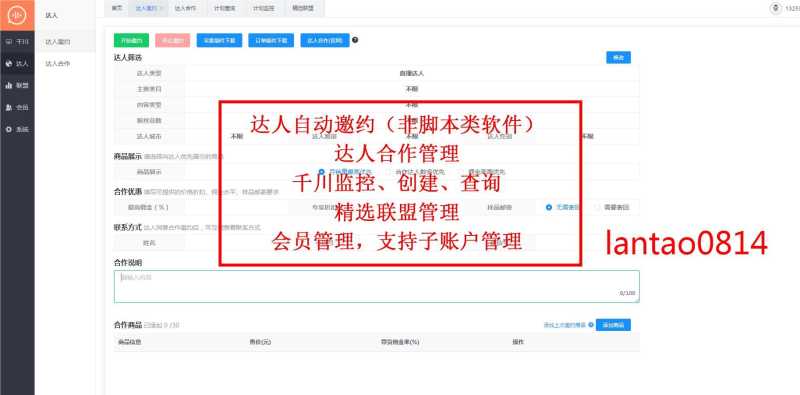The image size is (800, 395).
Task: Click the black help question-mark icon
Action: click(355, 40)
